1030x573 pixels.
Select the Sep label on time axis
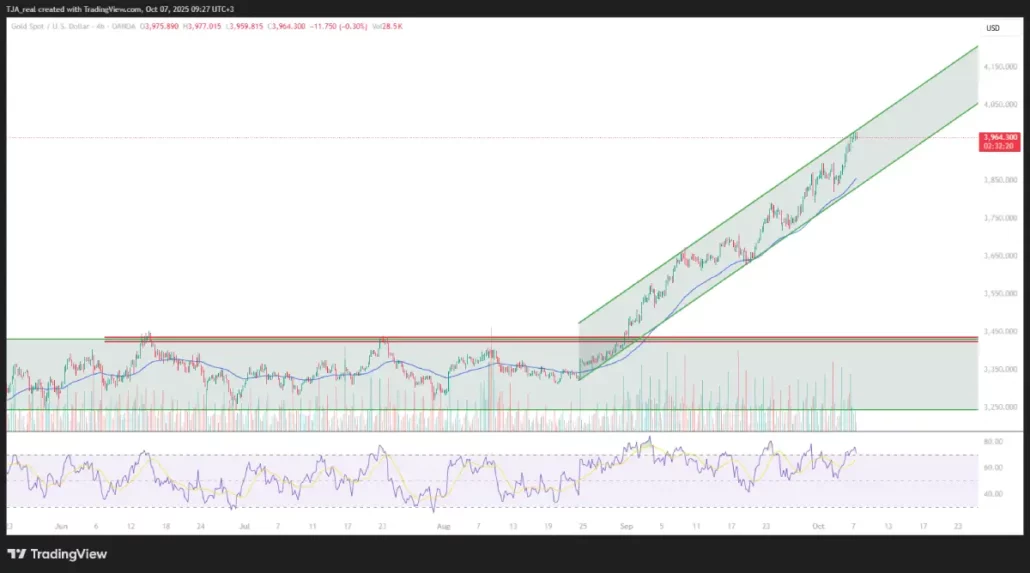(x=626, y=525)
